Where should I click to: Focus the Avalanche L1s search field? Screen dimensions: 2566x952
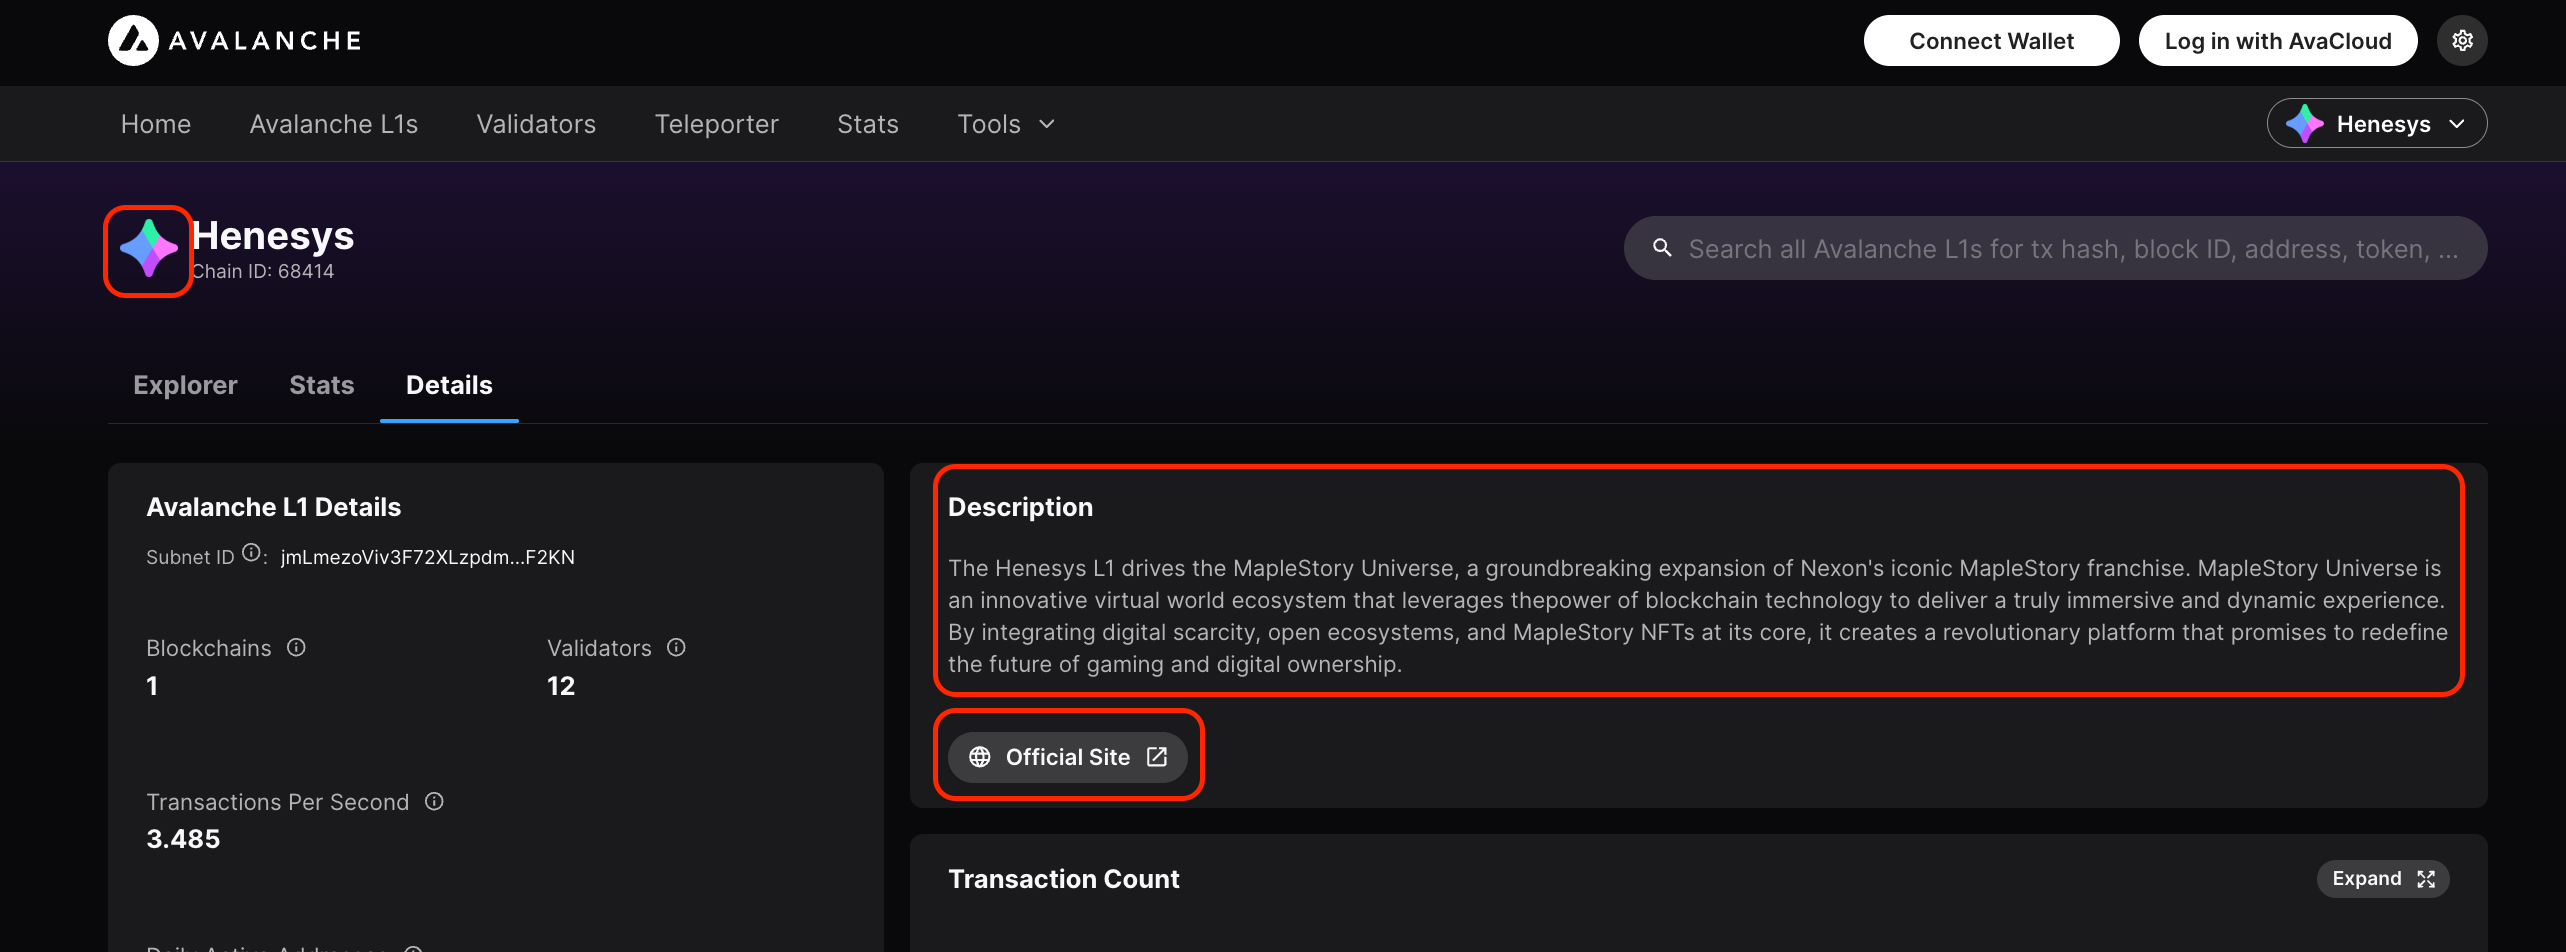(2070, 249)
